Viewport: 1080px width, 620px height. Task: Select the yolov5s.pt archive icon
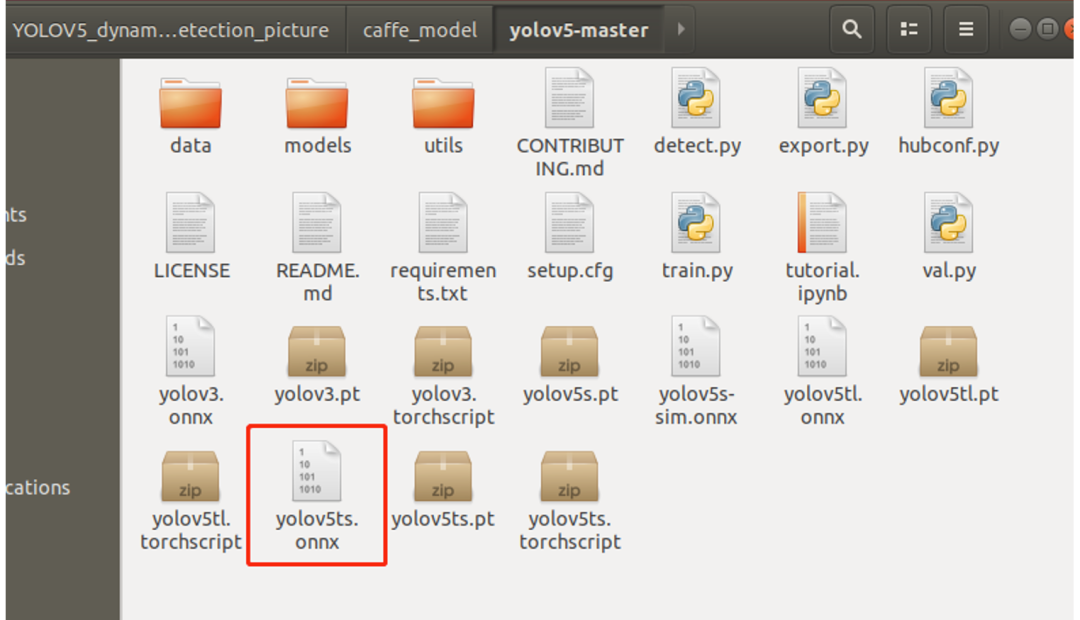[569, 351]
